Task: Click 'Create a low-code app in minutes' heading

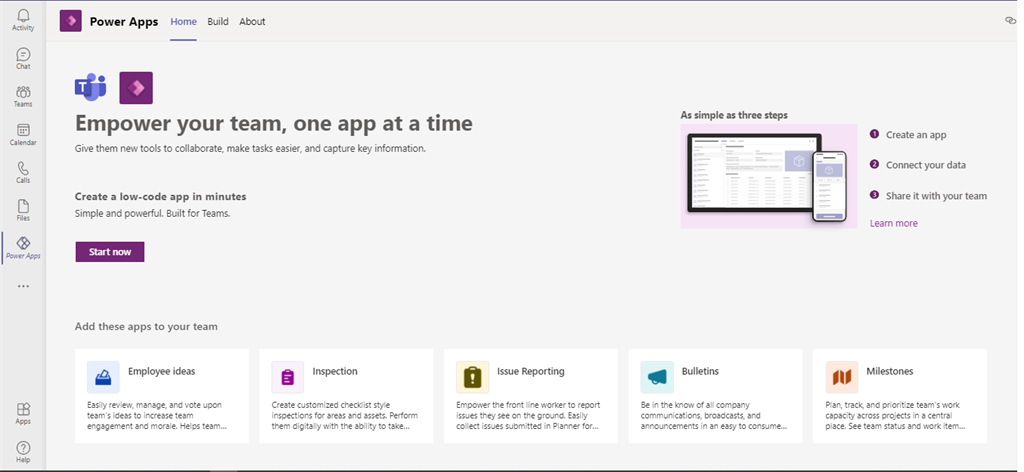Action: (x=161, y=197)
